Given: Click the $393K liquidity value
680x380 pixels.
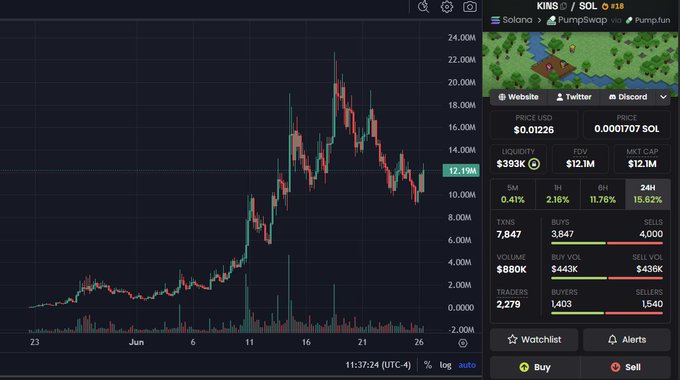Looking at the screenshot, I should coord(511,164).
